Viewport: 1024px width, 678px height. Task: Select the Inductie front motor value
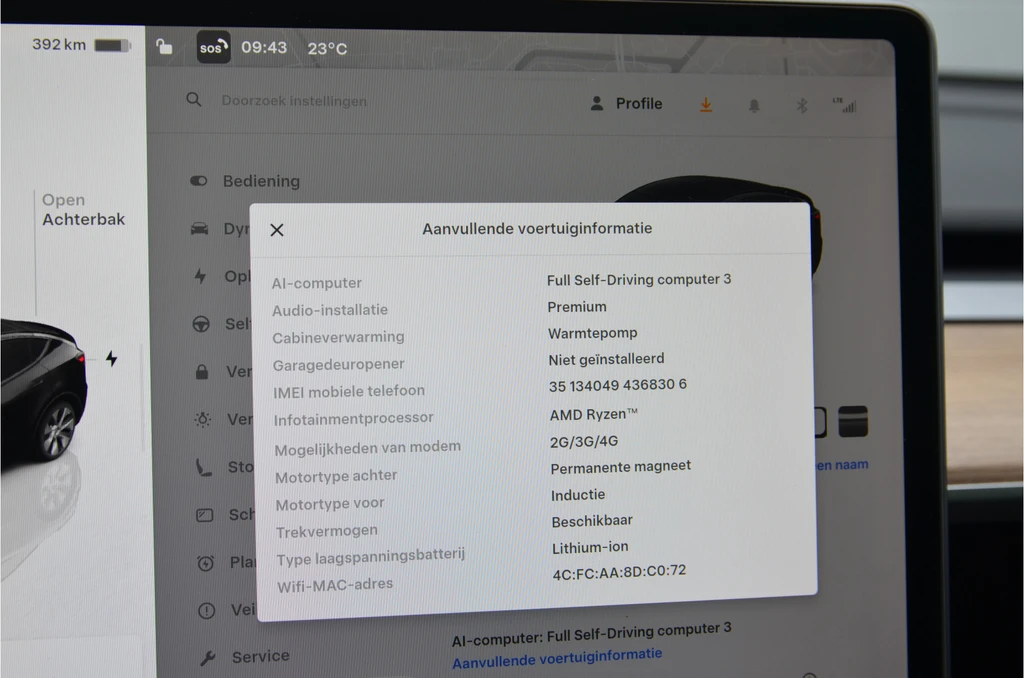pos(578,495)
